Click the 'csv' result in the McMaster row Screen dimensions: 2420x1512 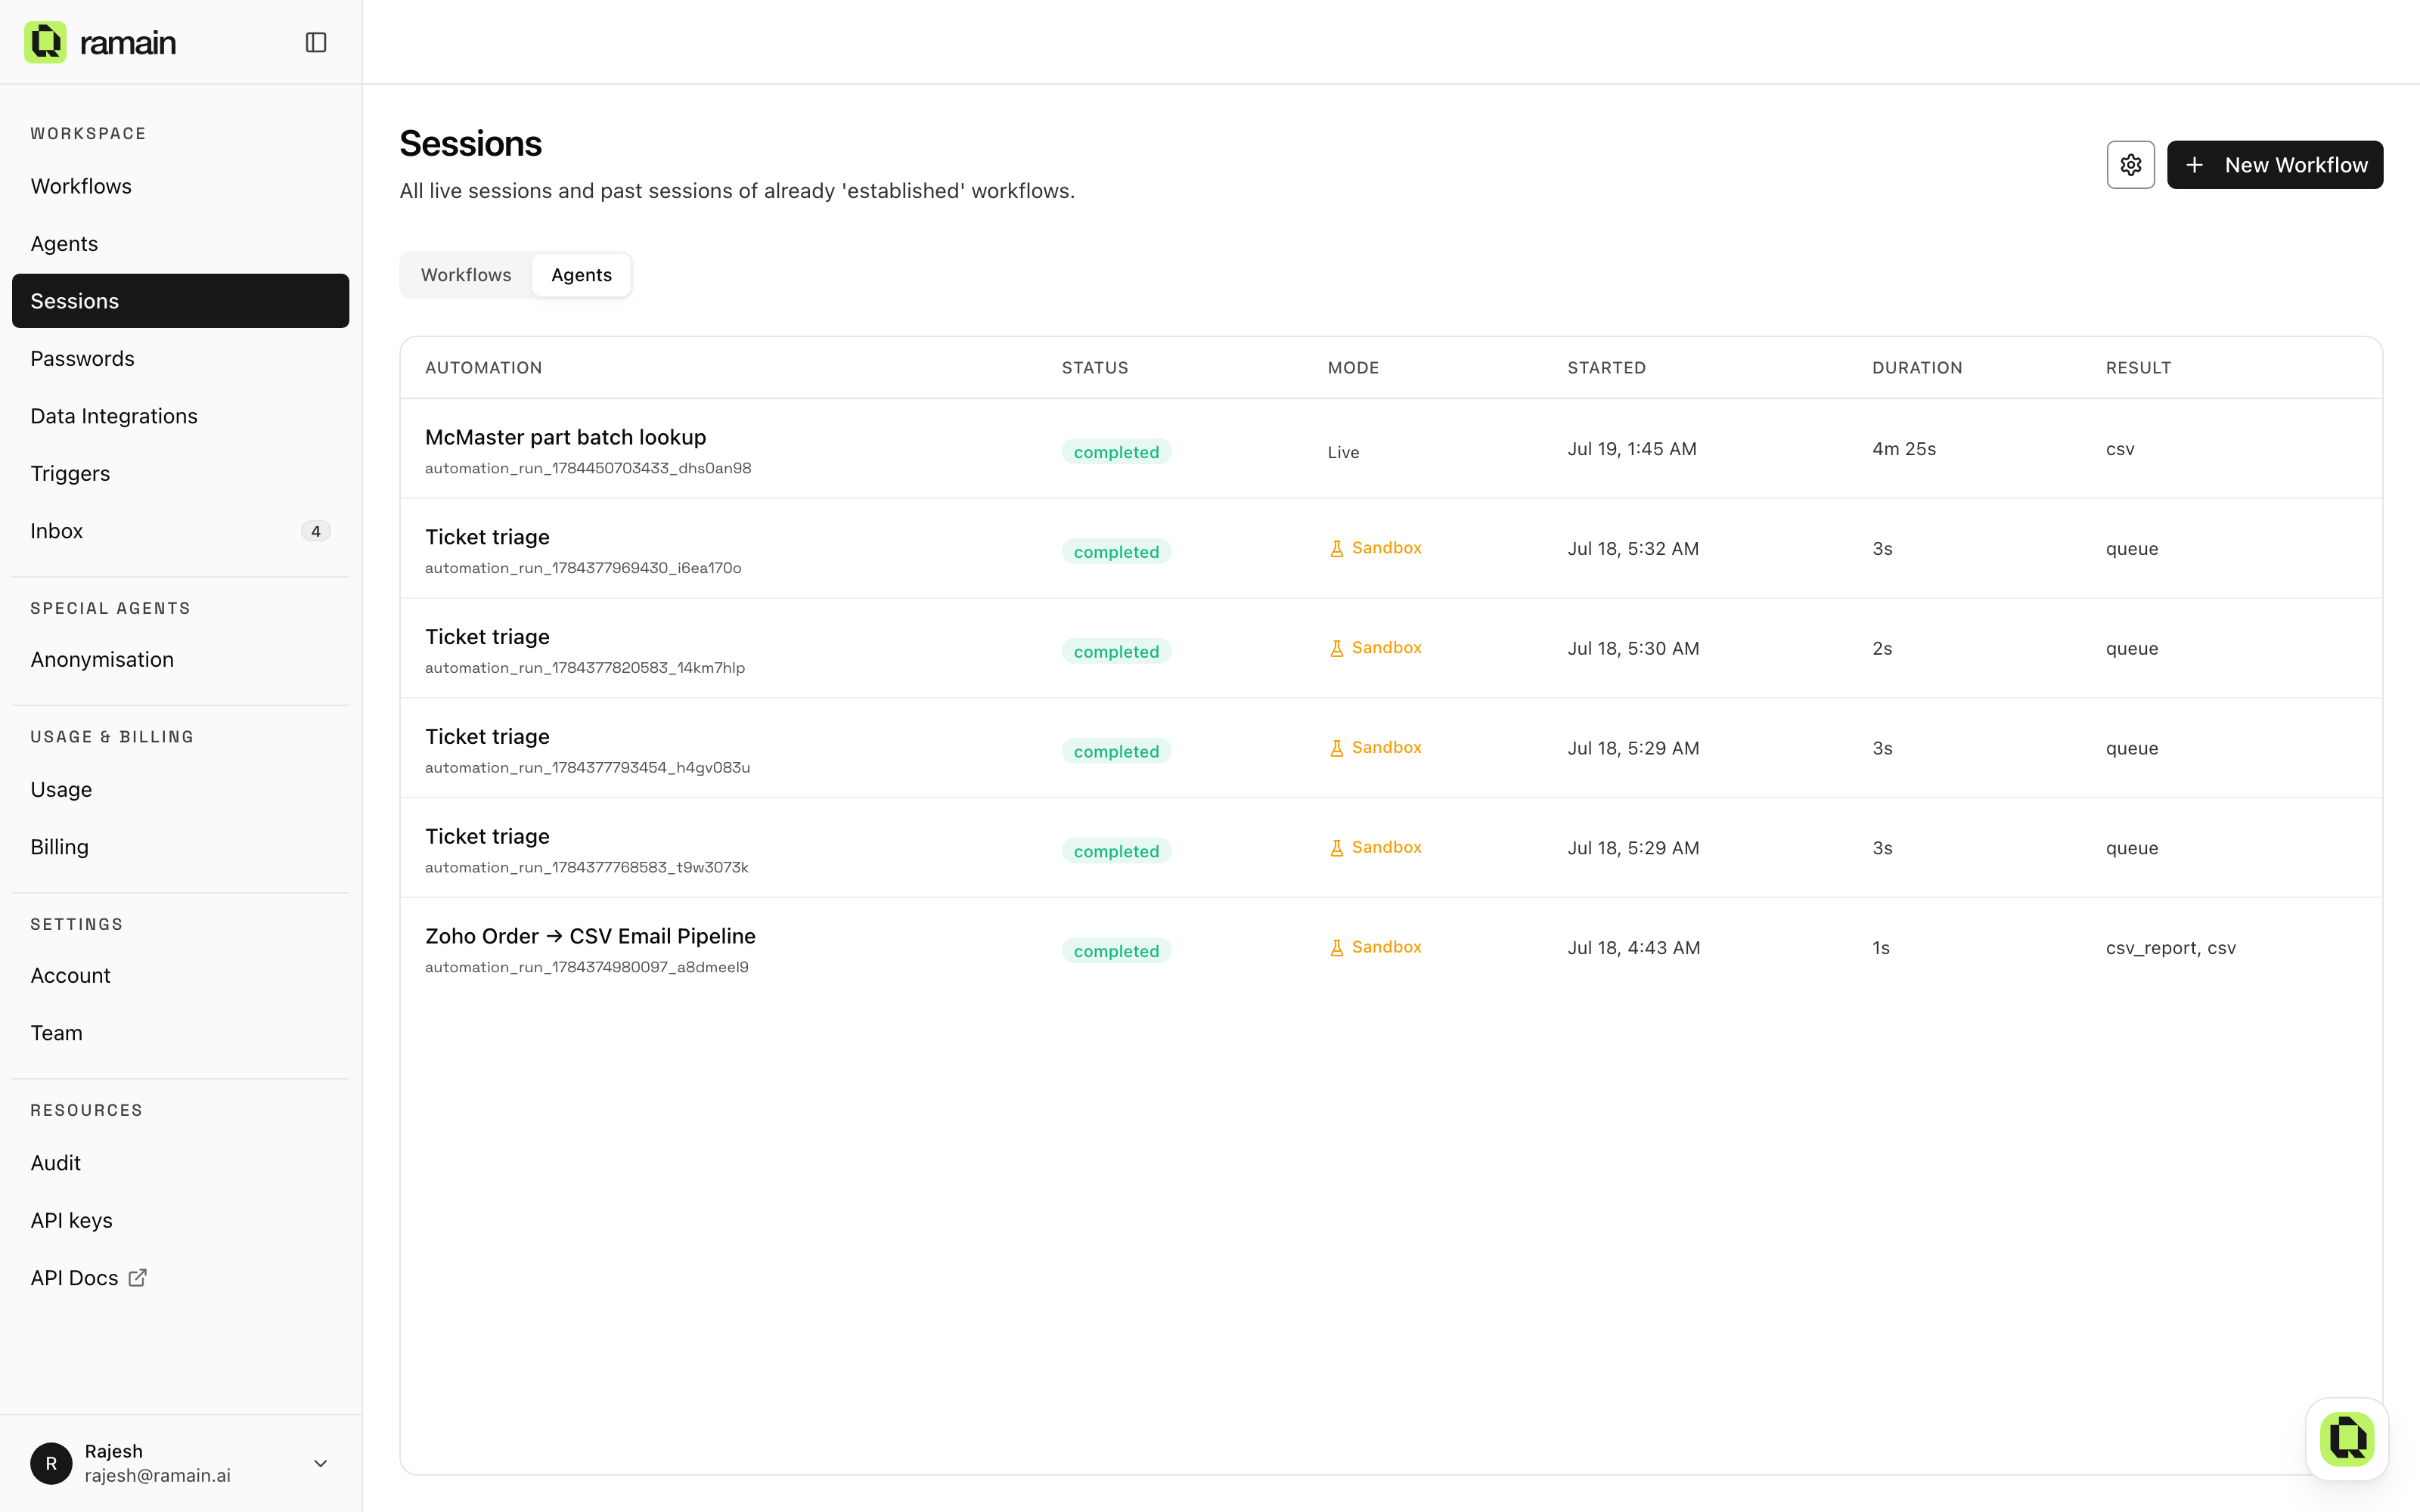coord(2120,449)
